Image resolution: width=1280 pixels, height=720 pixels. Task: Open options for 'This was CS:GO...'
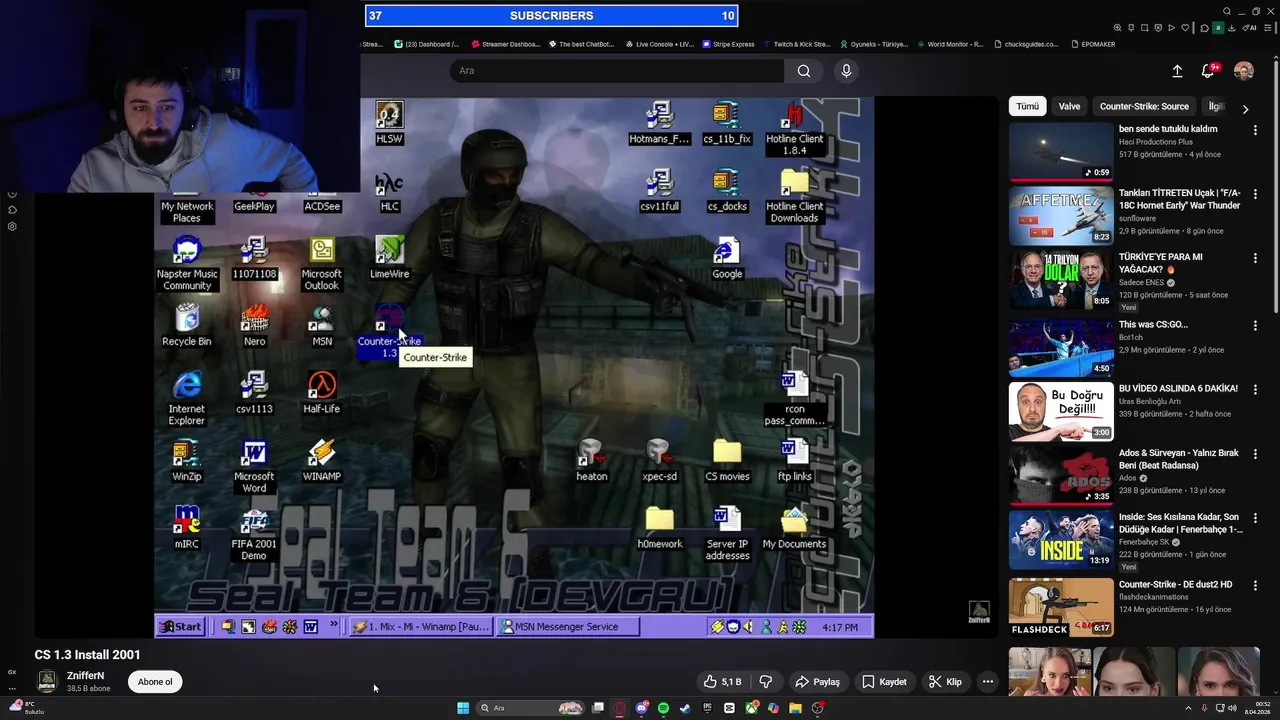tap(1255, 326)
